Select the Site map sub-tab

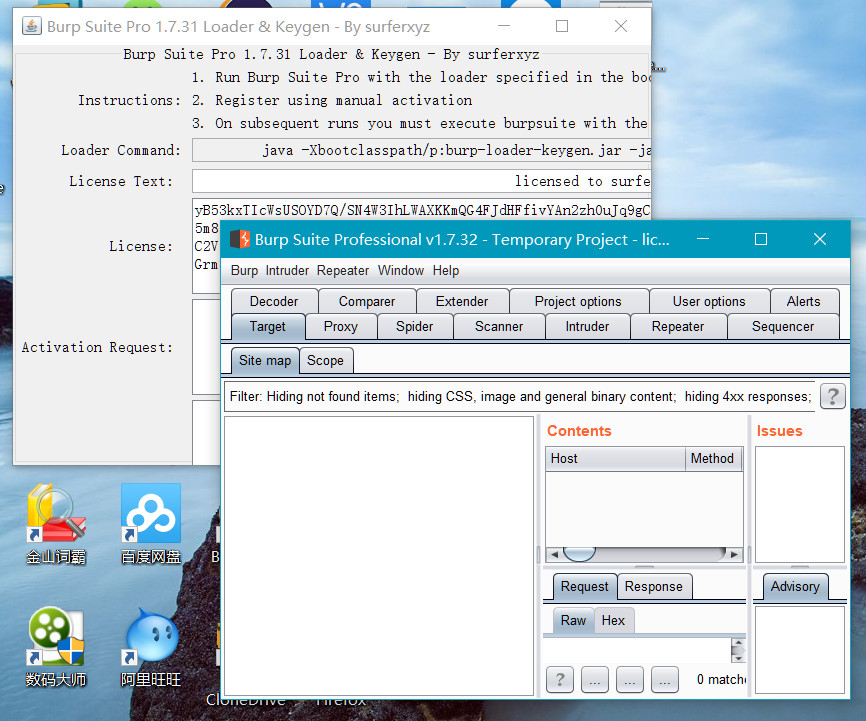(265, 360)
